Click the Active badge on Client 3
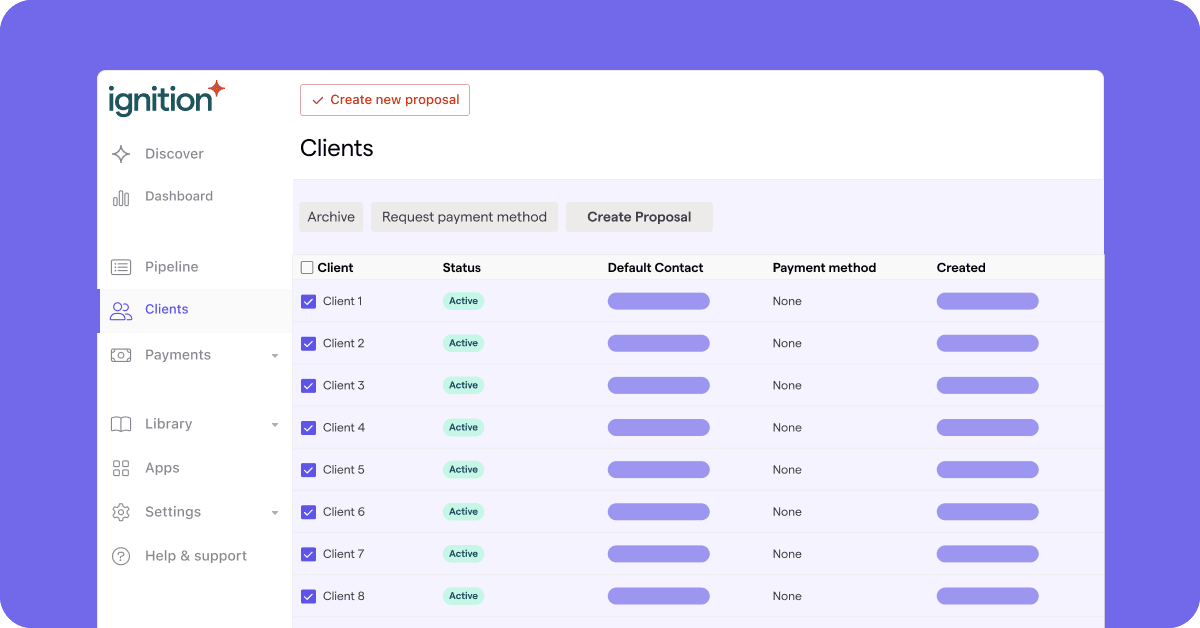 [x=463, y=385]
